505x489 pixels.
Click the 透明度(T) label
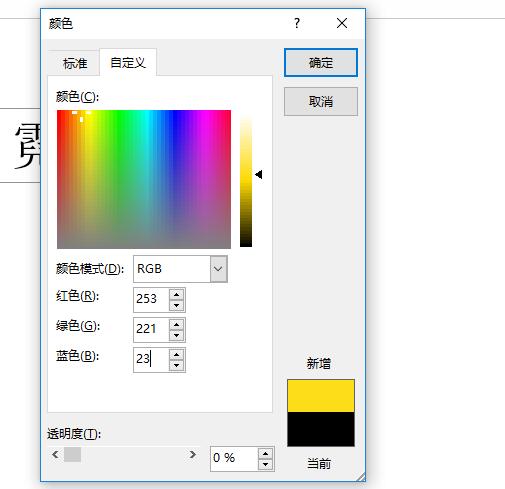[x=74, y=434]
